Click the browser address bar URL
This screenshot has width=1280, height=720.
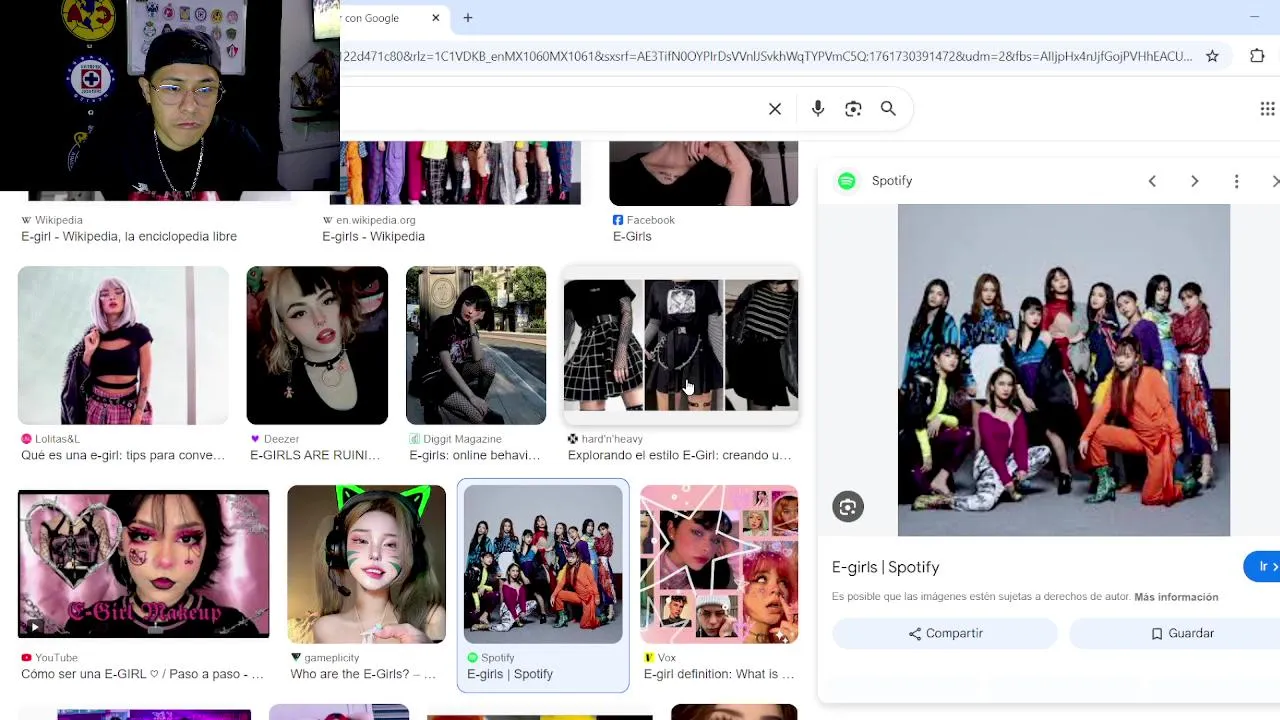[x=766, y=56]
